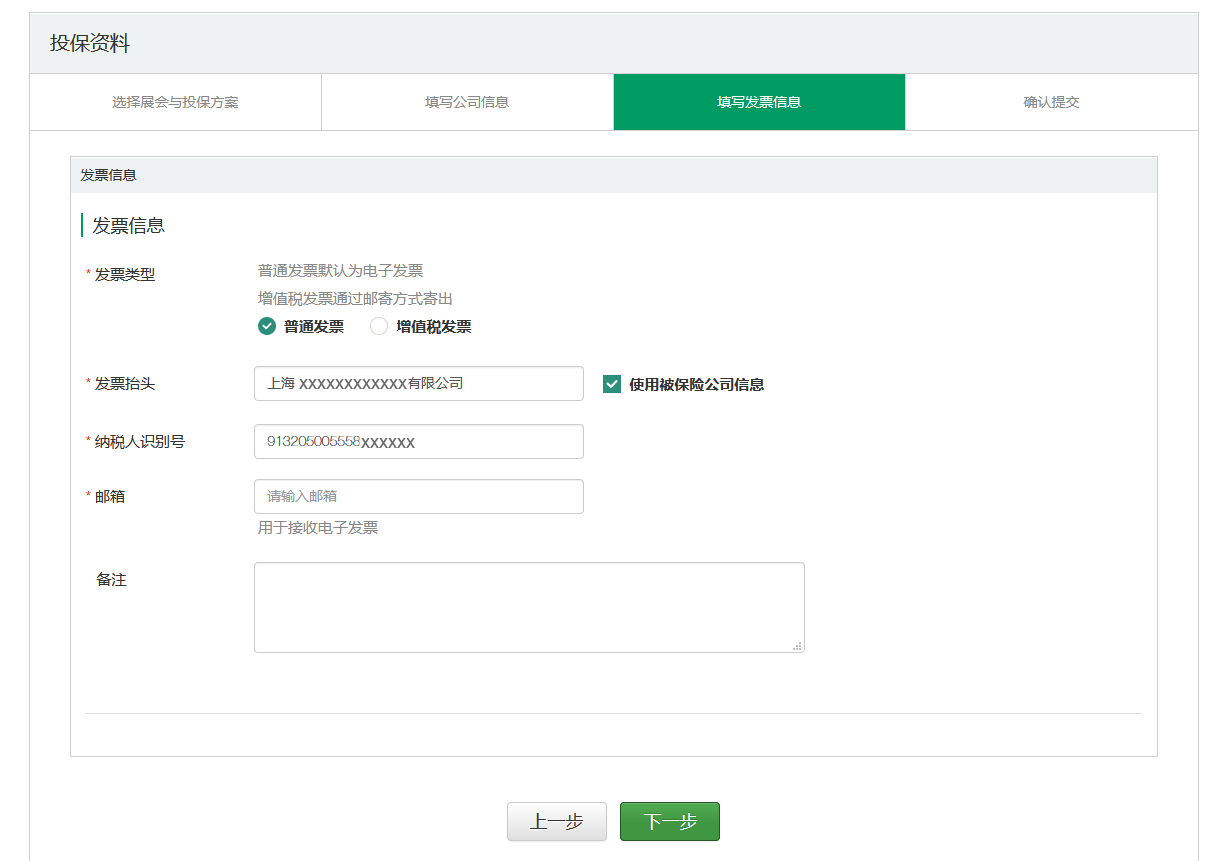Open the 选择展会与投保方案 step tab
Screen dimensions: 1211x861
[175, 102]
